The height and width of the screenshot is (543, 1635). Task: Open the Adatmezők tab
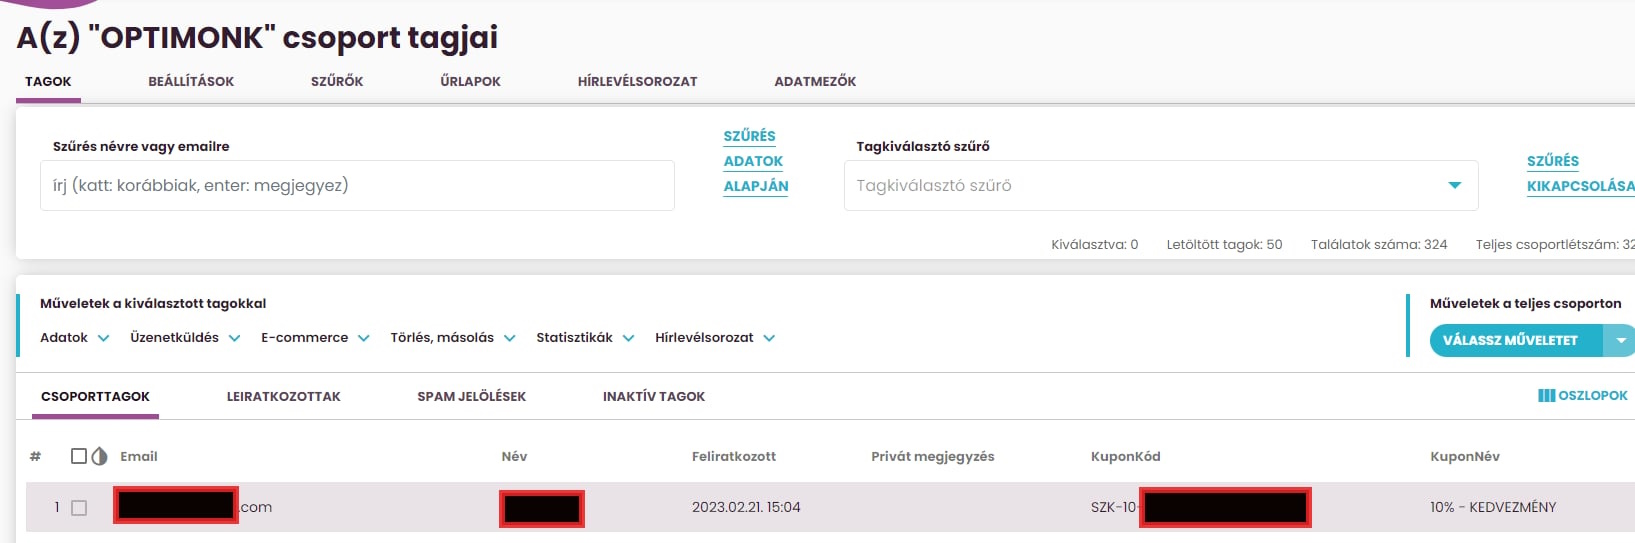pyautogui.click(x=815, y=82)
